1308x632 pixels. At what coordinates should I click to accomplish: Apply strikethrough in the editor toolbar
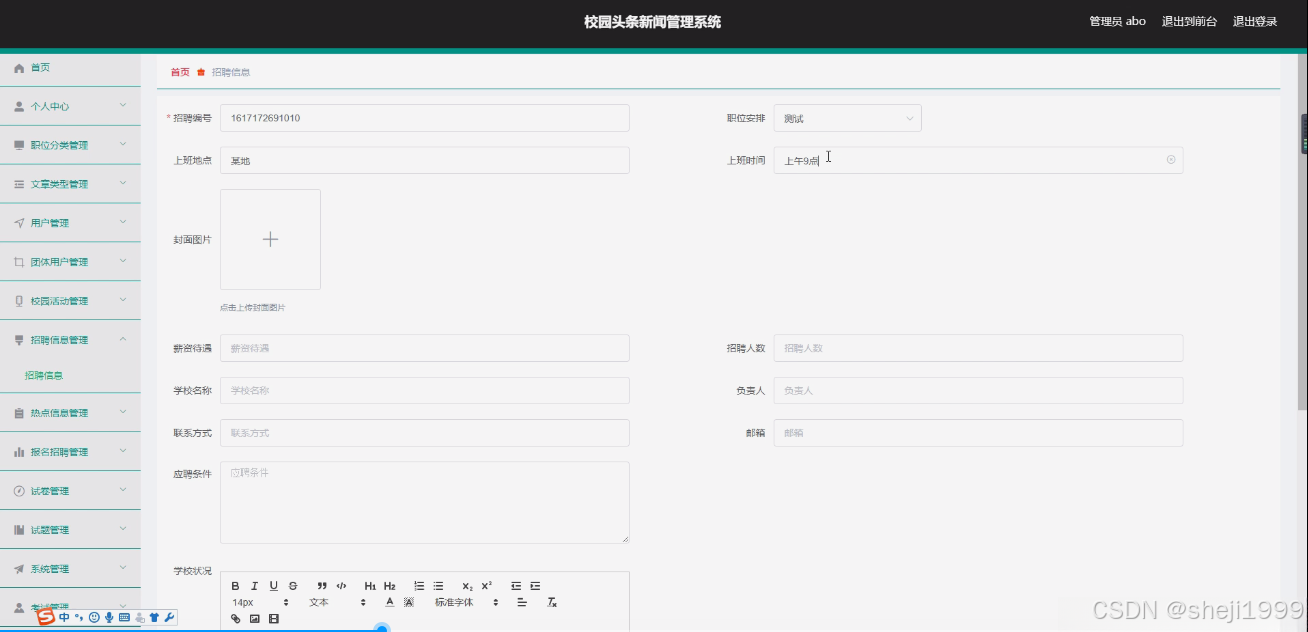pyautogui.click(x=292, y=586)
